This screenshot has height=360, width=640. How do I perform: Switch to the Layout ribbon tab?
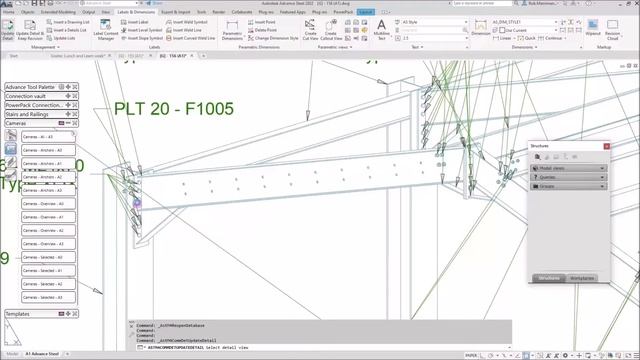366,12
